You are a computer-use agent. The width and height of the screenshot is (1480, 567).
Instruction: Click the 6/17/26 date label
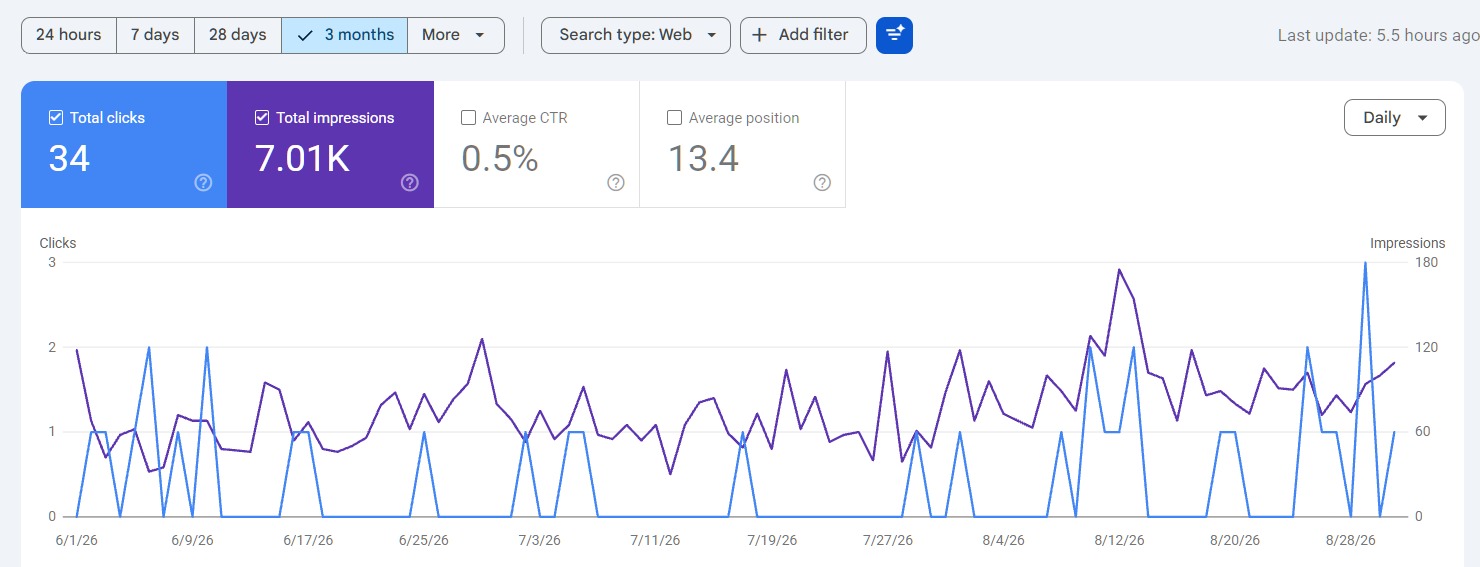pyautogui.click(x=308, y=540)
